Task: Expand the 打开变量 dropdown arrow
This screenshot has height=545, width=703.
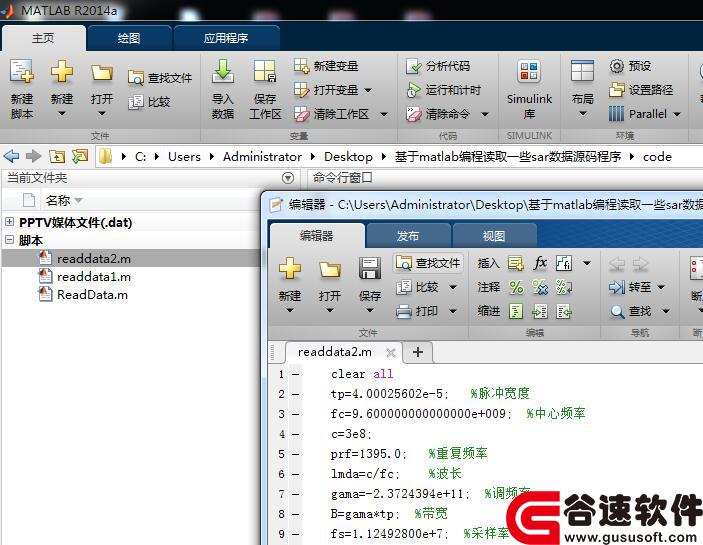Action: point(368,90)
